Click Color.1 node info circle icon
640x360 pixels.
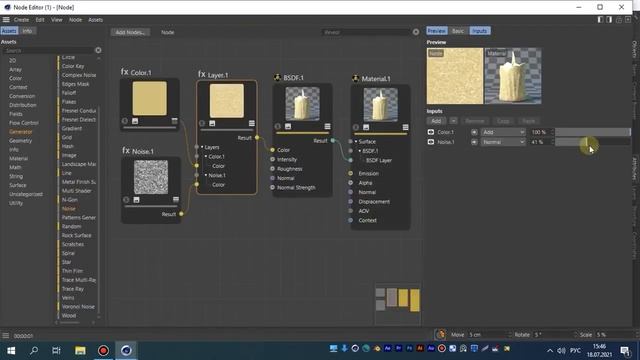(125, 121)
